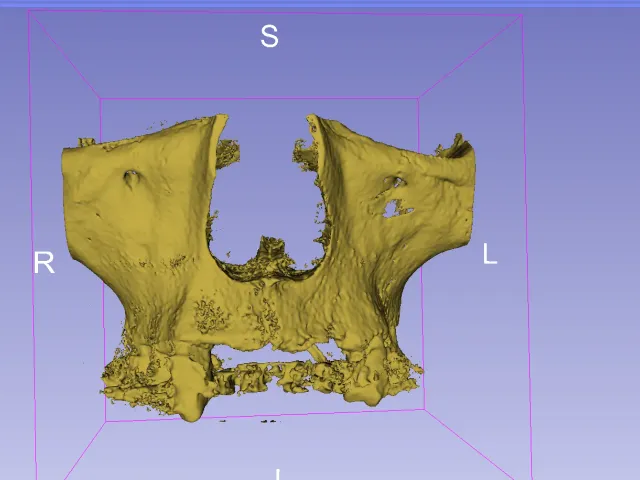This screenshot has height=480, width=640.
Task: Click the top-left corner of the magenta bounding box
Action: (x=29, y=11)
